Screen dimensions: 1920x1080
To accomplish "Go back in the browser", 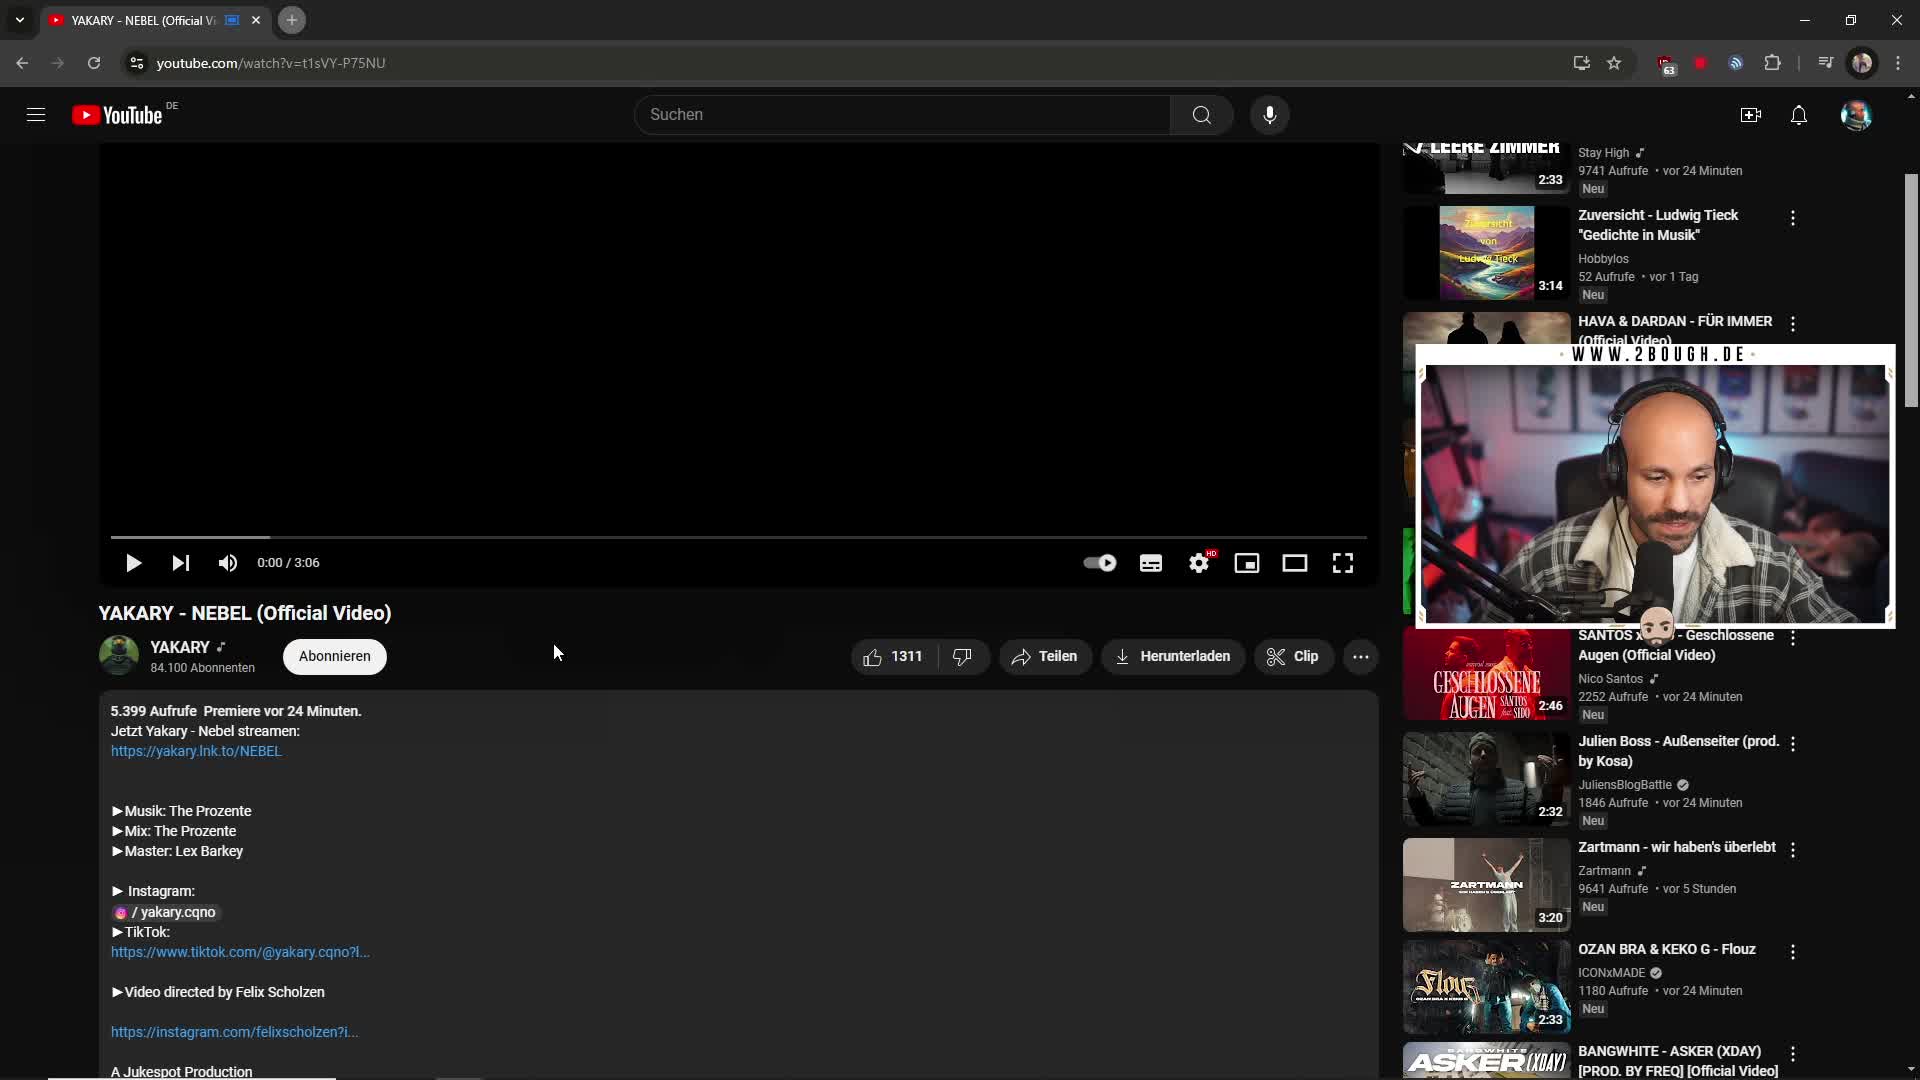I will (22, 63).
